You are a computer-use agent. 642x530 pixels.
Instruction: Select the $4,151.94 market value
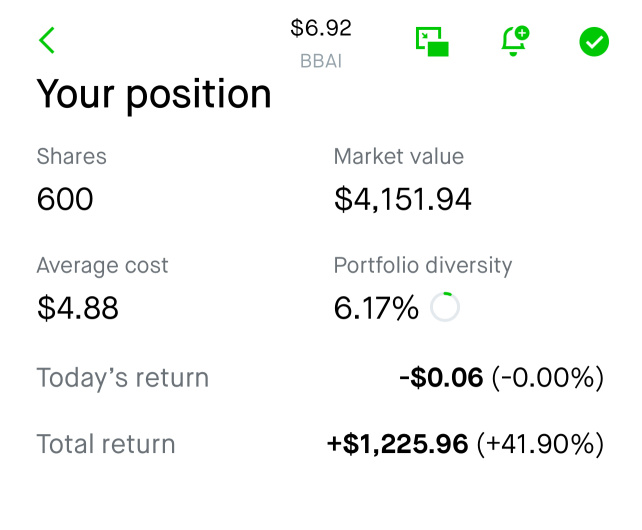[x=403, y=199]
